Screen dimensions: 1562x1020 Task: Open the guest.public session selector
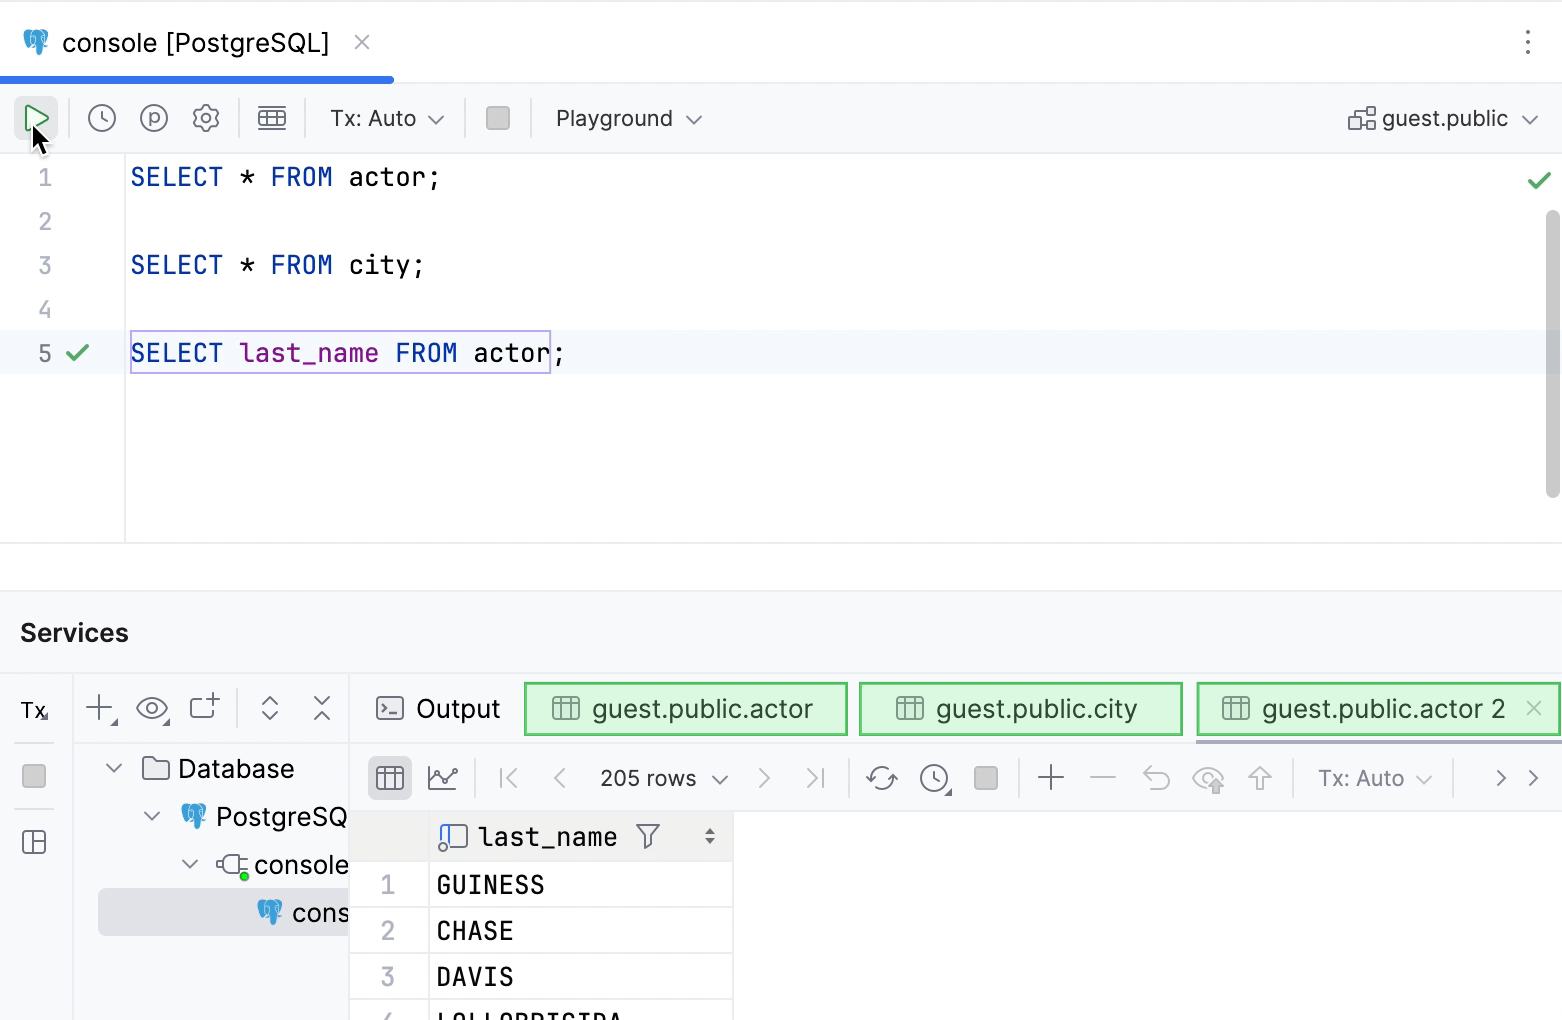coord(1443,118)
